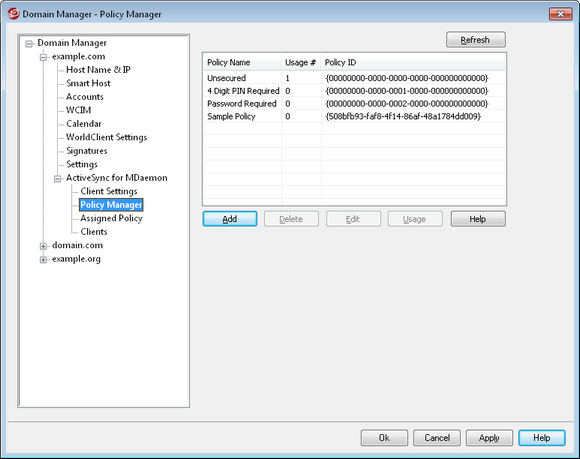The image size is (580, 459).
Task: Click the Refresh button
Action: [x=476, y=40]
